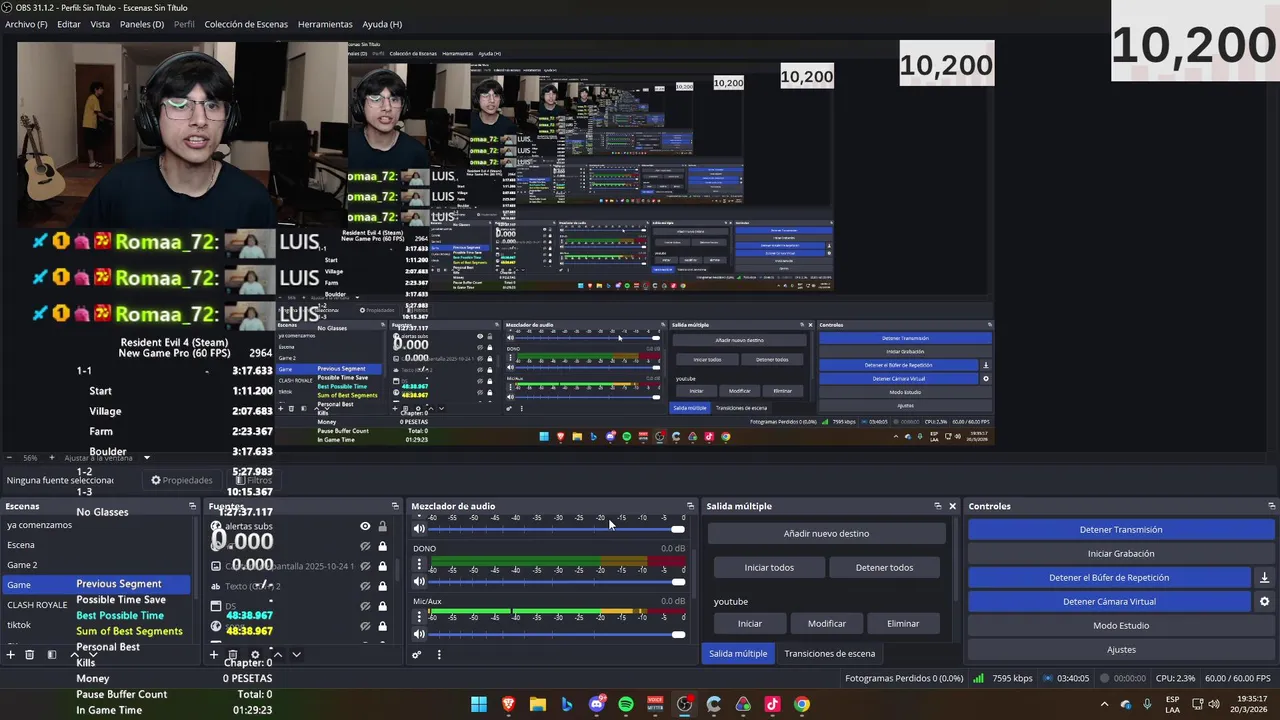1280x720 pixels.
Task: Click Modificar for the youtube destination
Action: click(x=826, y=624)
